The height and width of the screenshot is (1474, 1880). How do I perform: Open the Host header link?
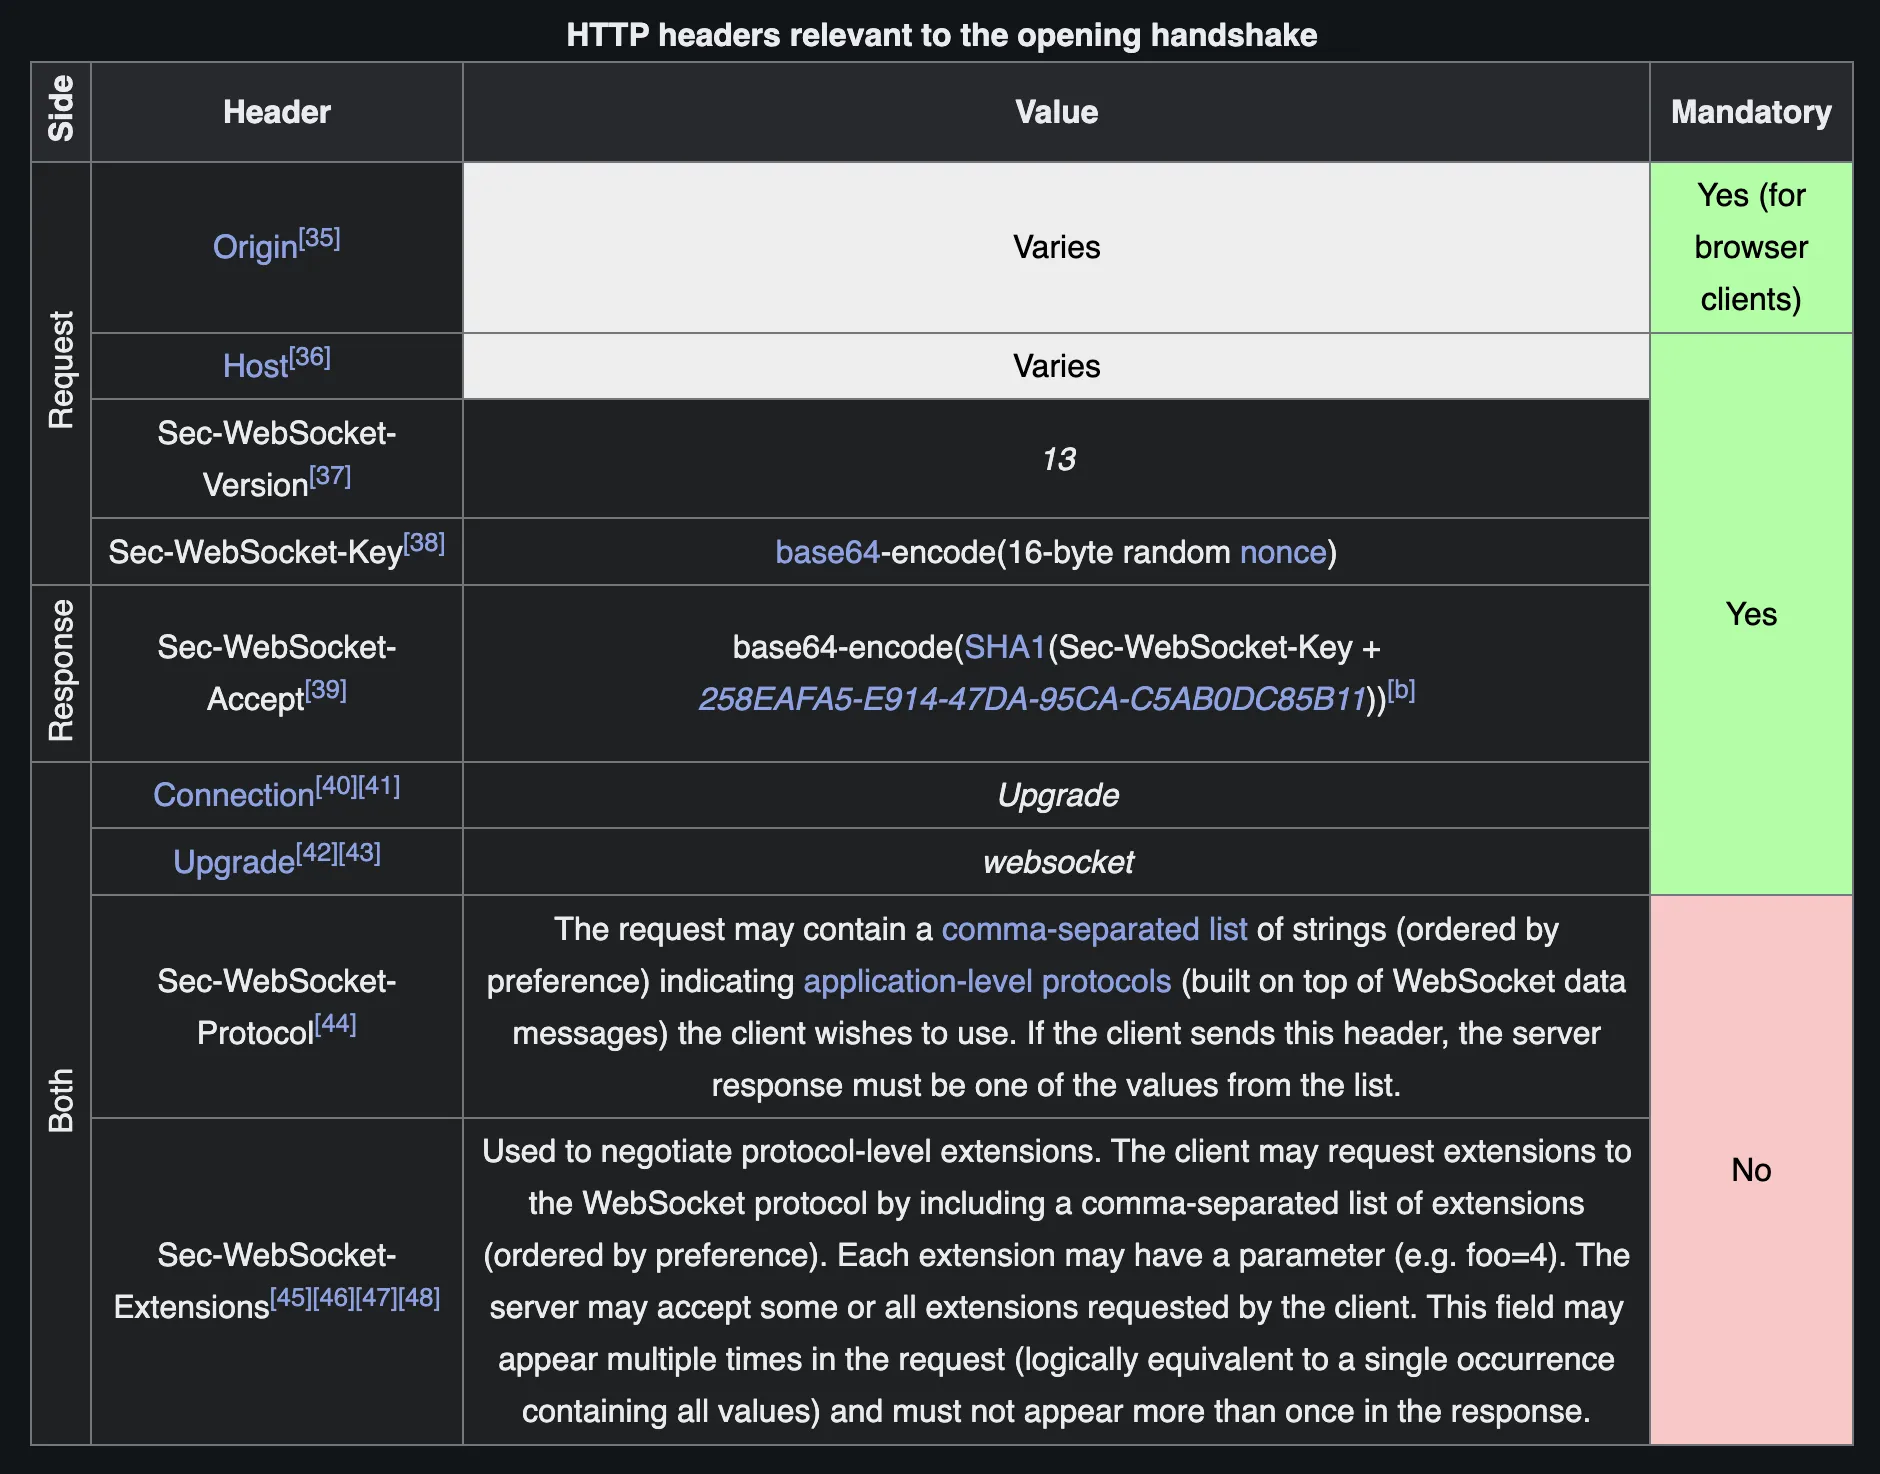255,366
